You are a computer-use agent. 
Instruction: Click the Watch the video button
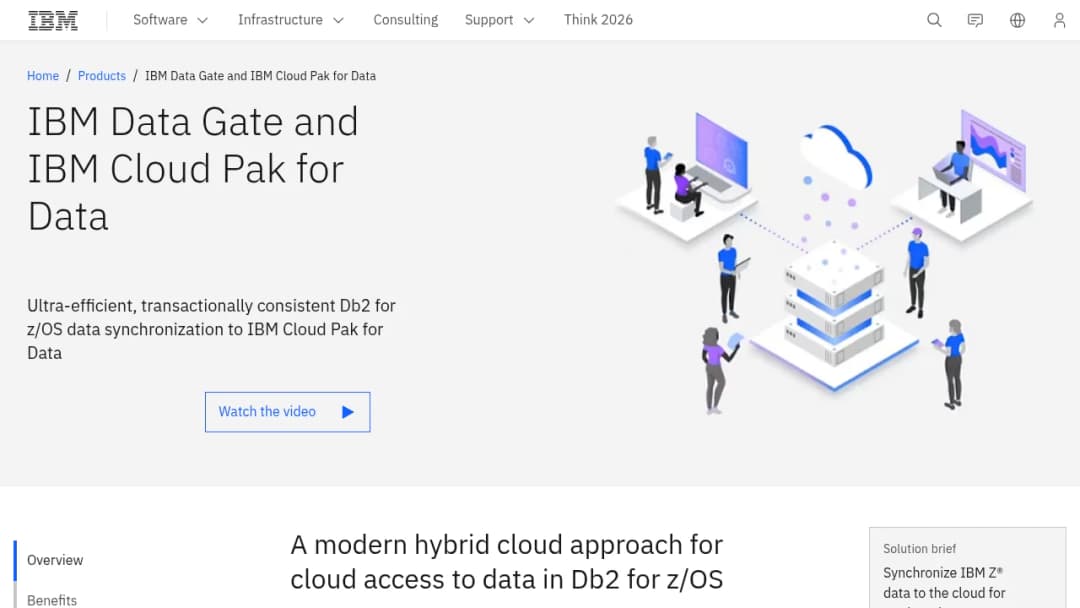(x=287, y=412)
